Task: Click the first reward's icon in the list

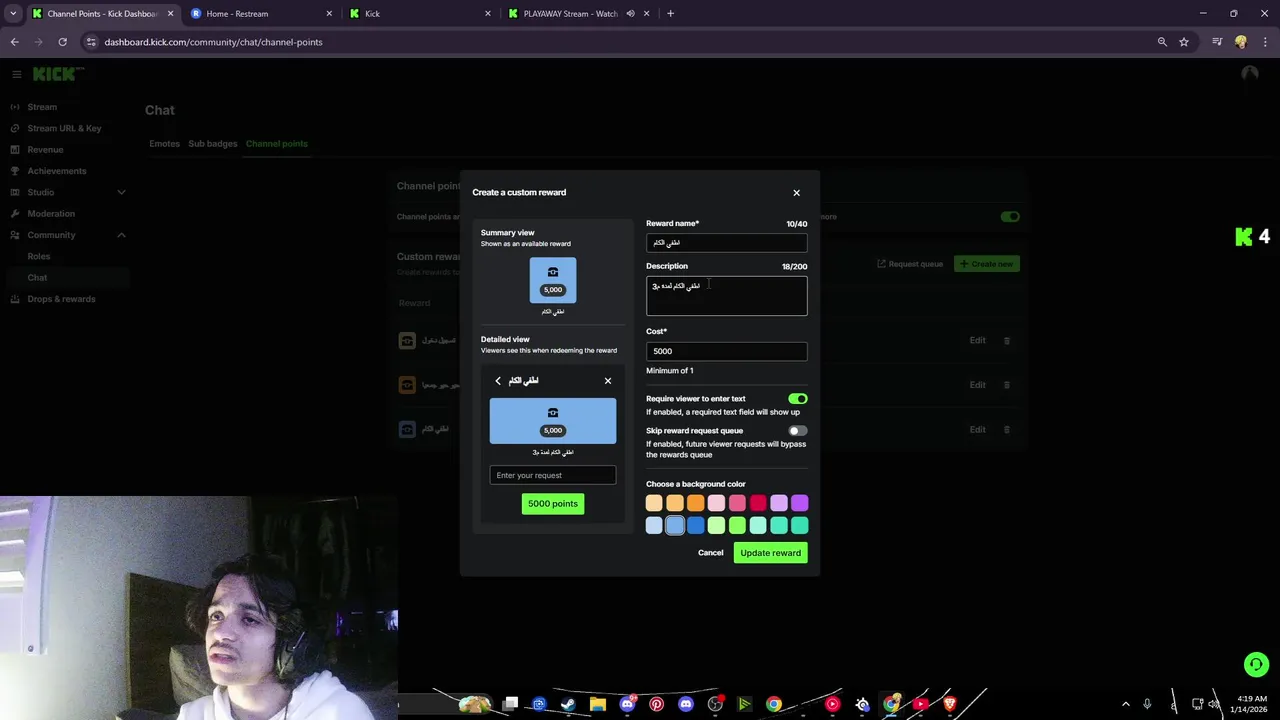Action: [407, 340]
